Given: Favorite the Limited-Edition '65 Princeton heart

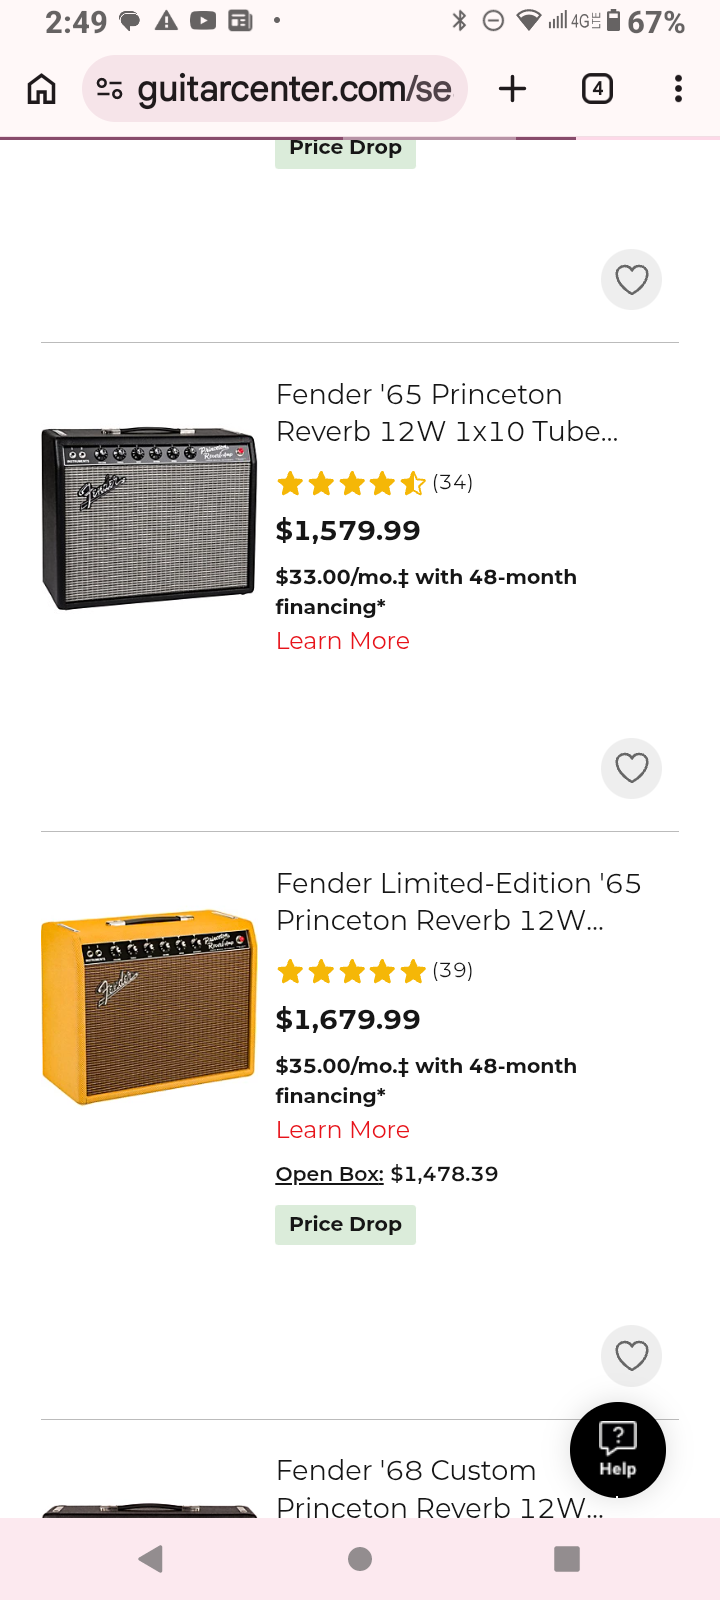Looking at the screenshot, I should (x=631, y=1356).
